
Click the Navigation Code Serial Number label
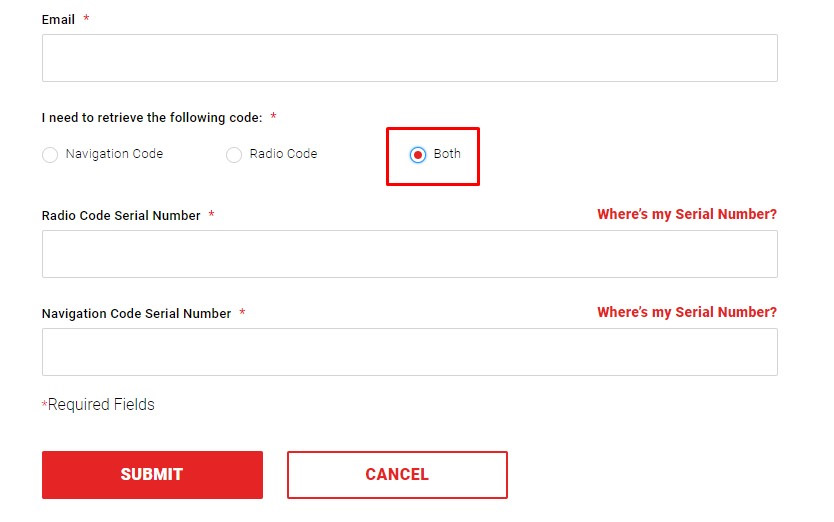(x=136, y=314)
